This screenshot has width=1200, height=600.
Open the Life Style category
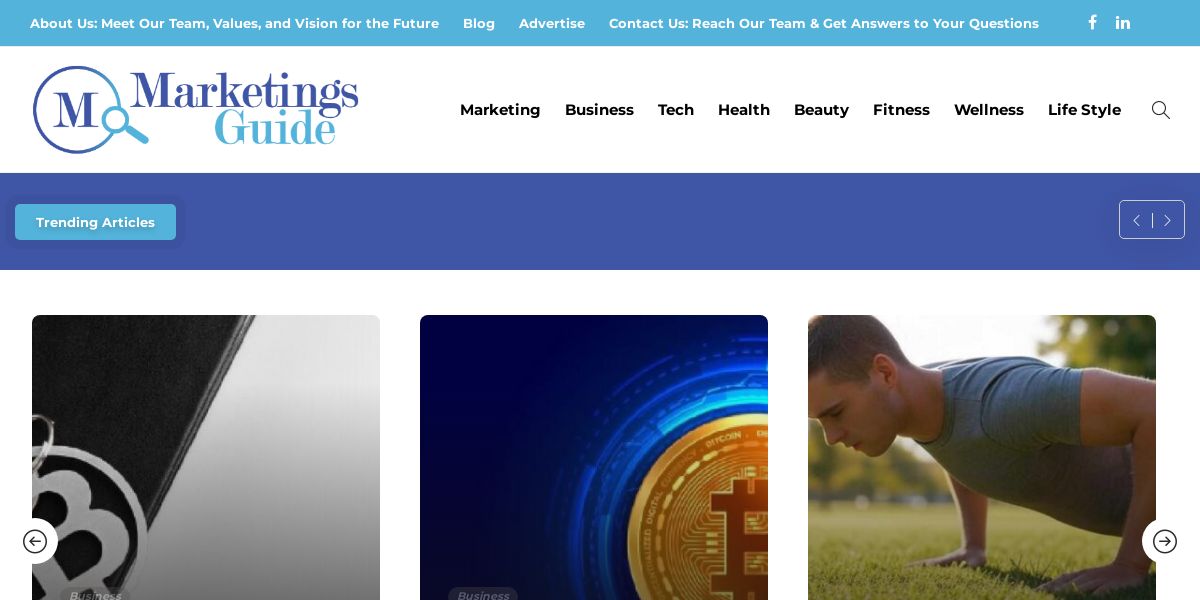pos(1084,110)
